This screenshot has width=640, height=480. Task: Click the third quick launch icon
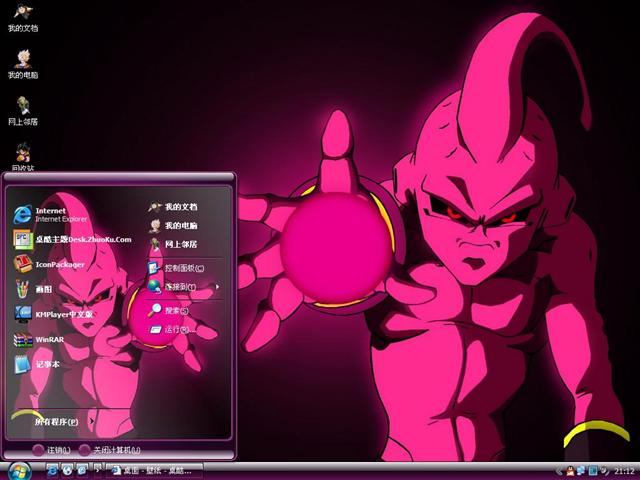coord(82,471)
